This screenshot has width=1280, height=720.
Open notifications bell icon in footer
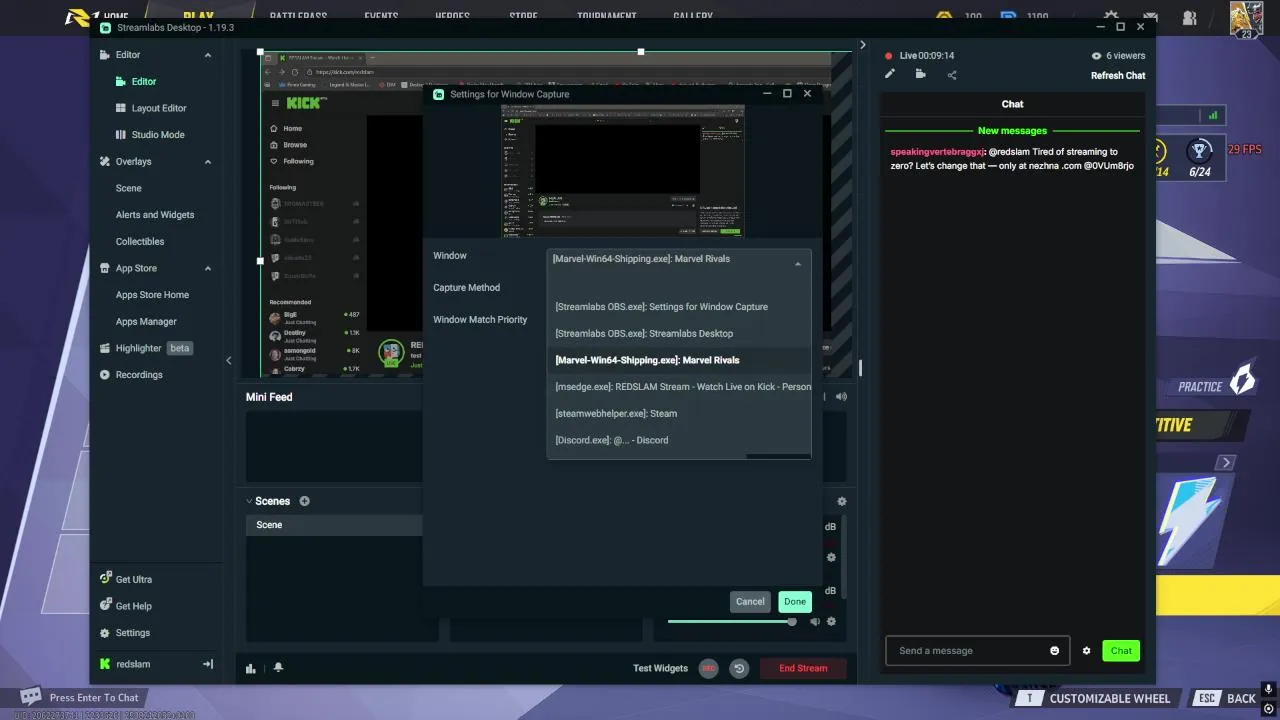pos(278,668)
